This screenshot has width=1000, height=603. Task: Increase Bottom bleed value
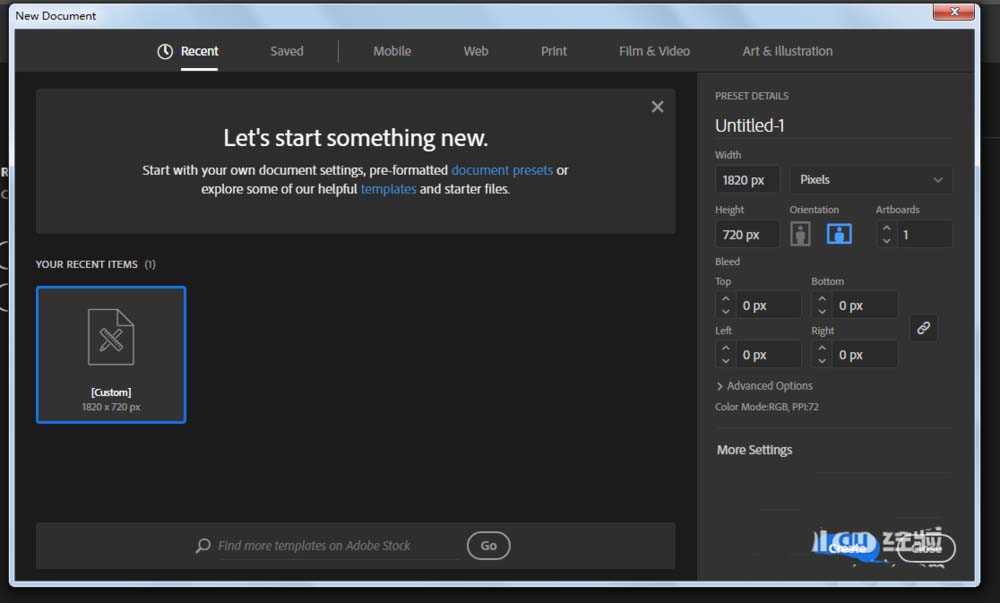822,298
